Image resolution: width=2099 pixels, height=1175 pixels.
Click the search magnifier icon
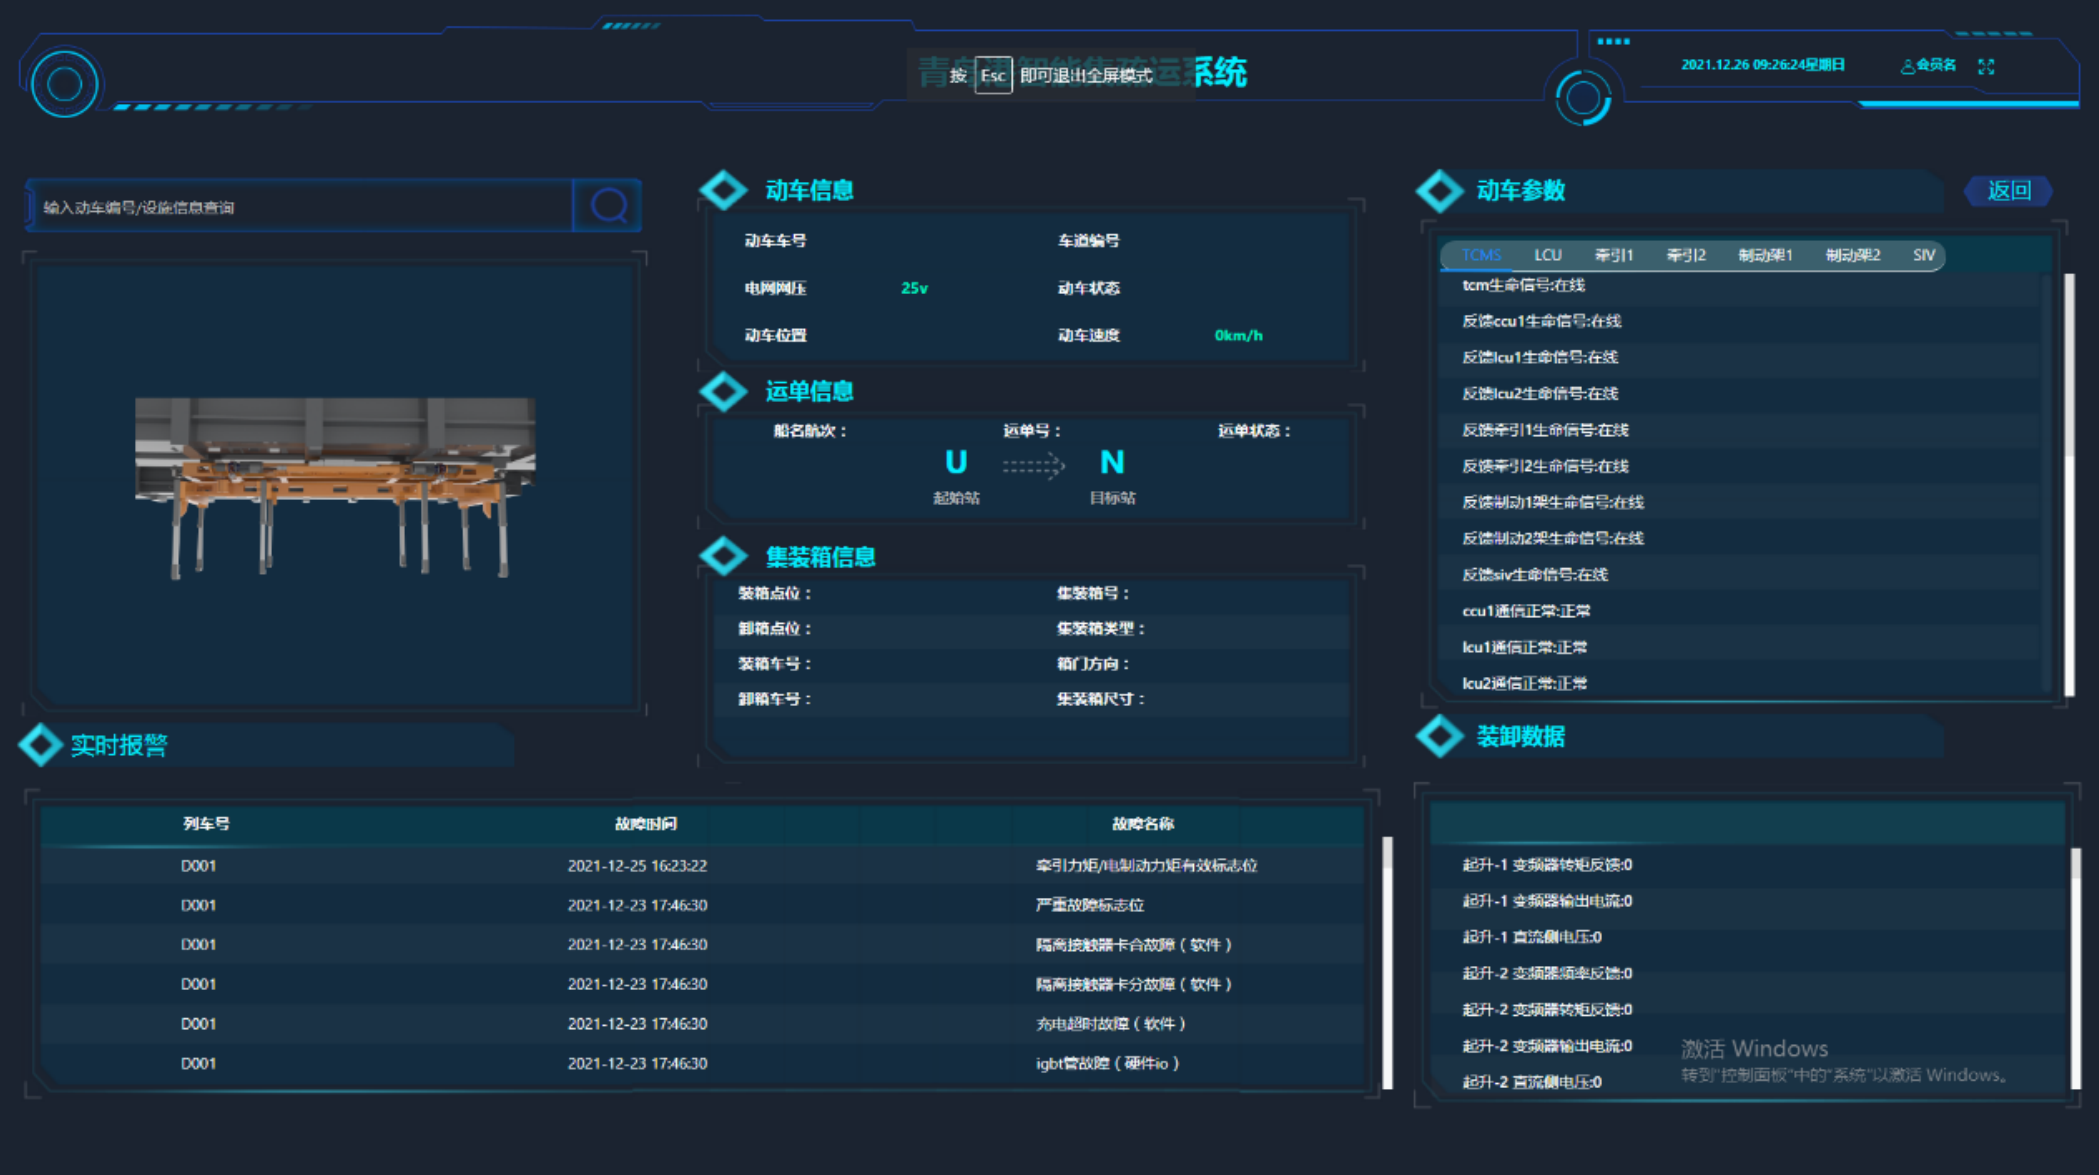click(608, 206)
